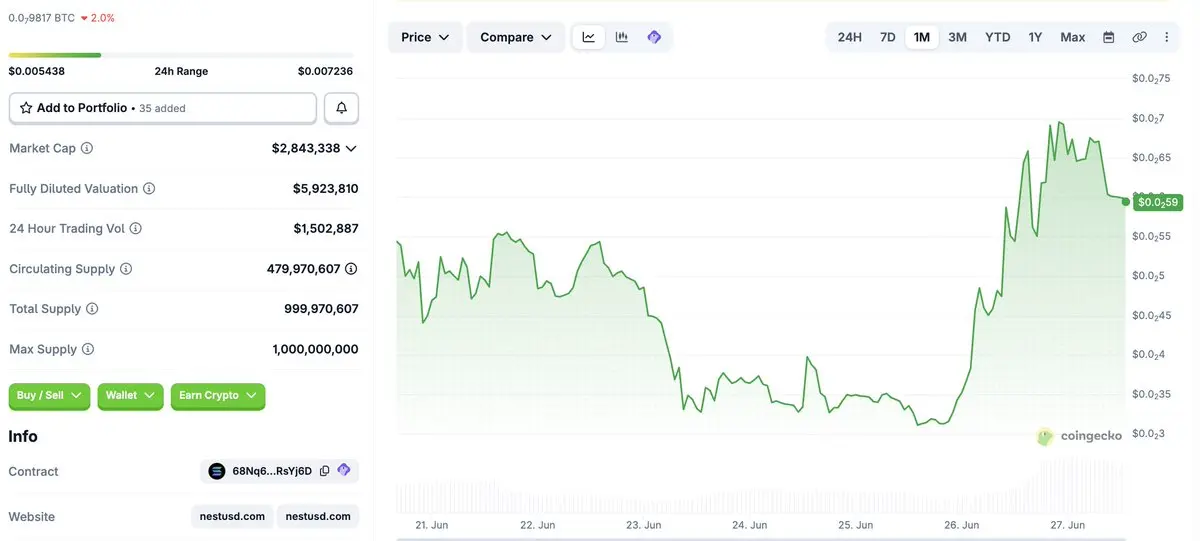1200x541 pixels.
Task: Open the purple diamond chart tool icon
Action: (654, 37)
